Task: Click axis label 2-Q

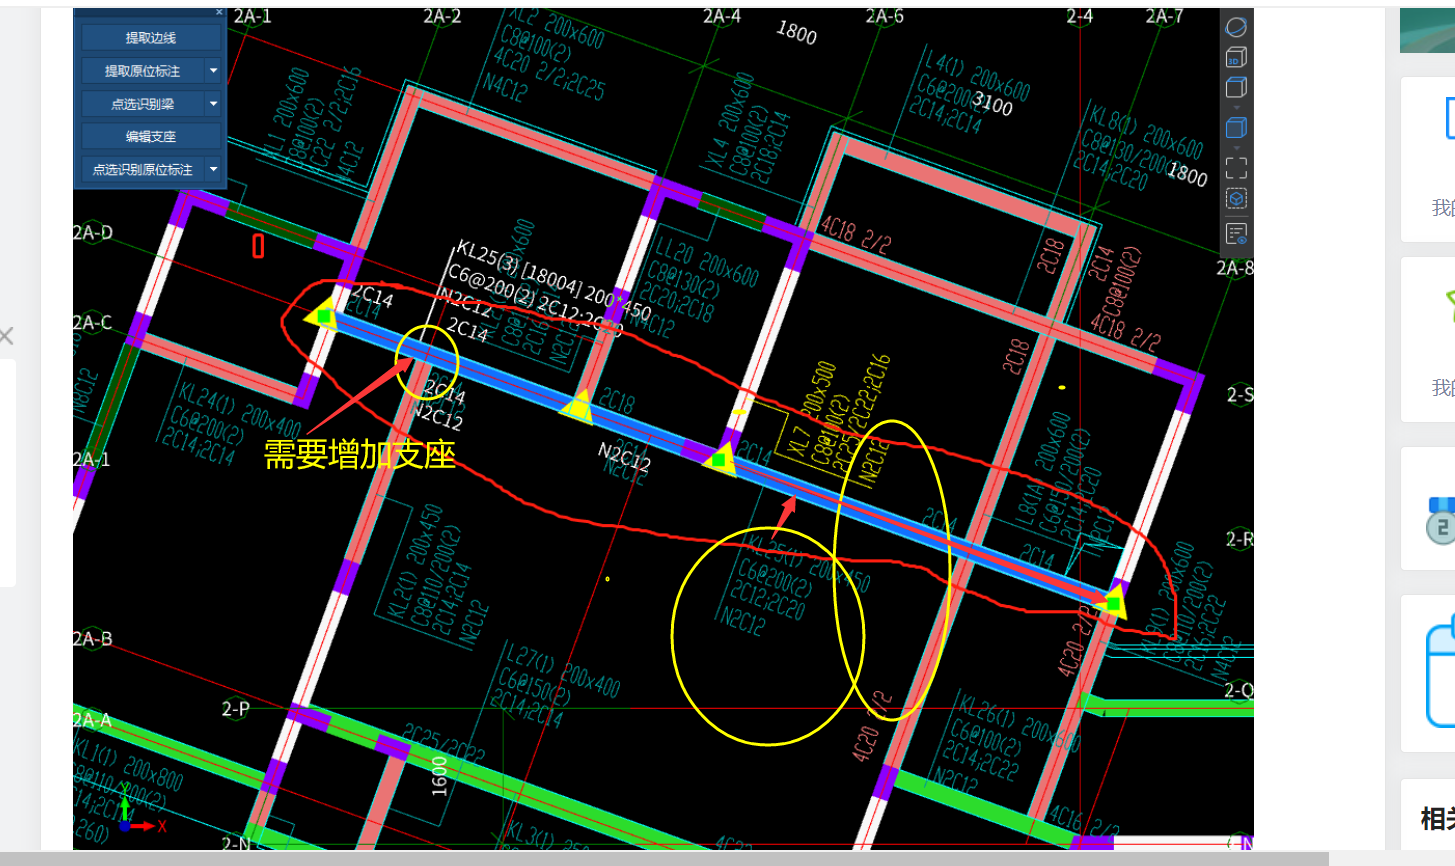Action: pyautogui.click(x=1239, y=690)
